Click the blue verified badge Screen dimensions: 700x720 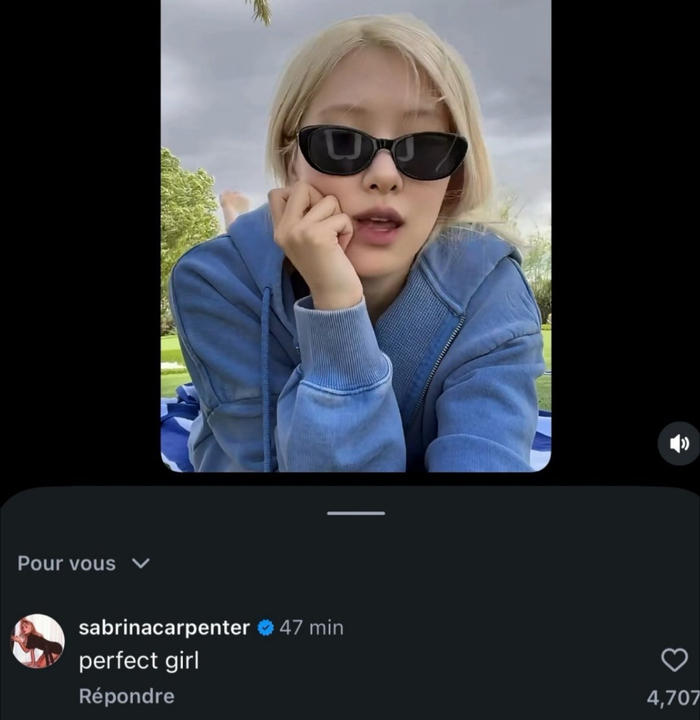click(265, 628)
